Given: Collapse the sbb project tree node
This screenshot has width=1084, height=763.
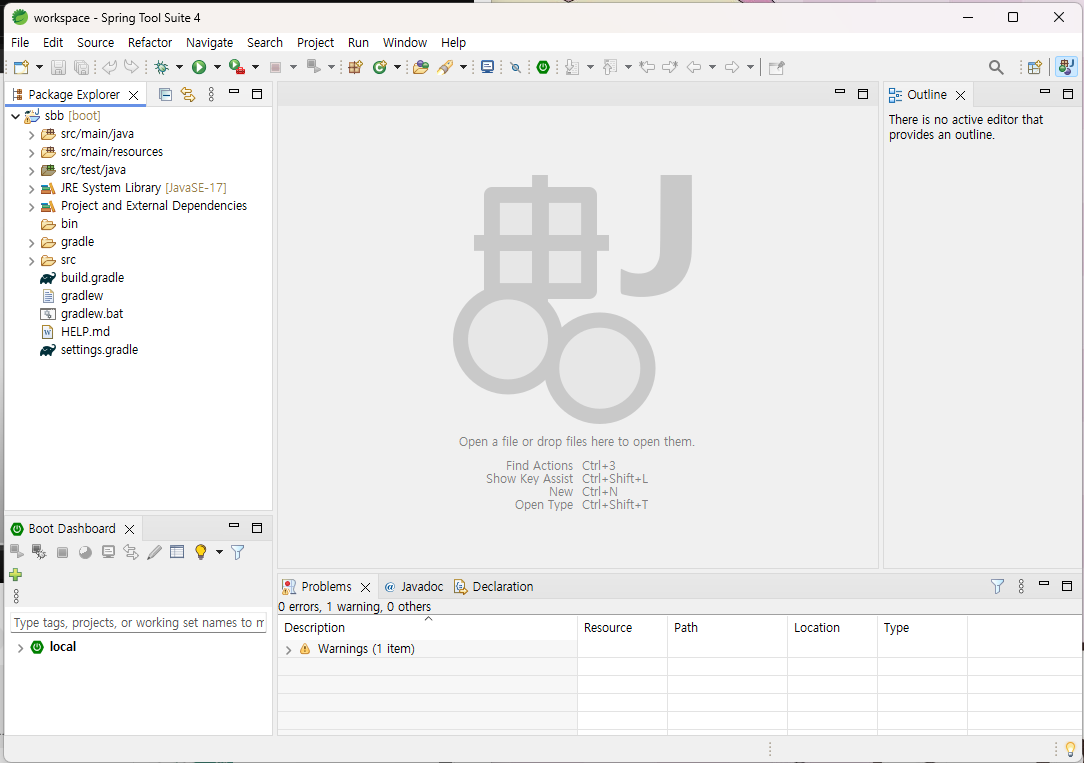Looking at the screenshot, I should coord(15,116).
